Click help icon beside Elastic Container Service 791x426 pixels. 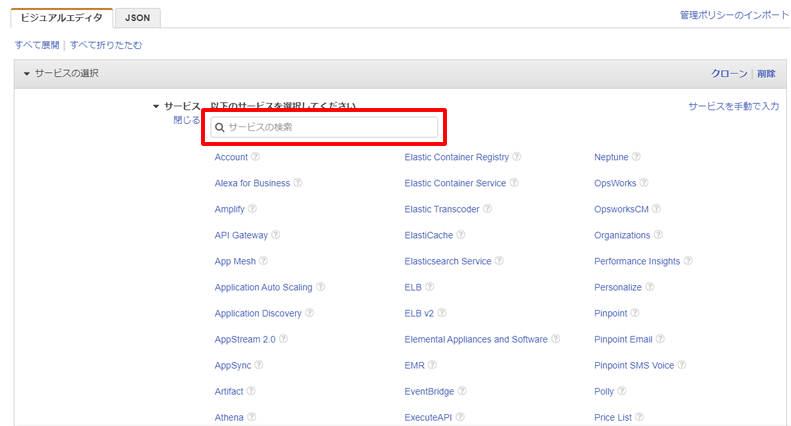(x=514, y=183)
